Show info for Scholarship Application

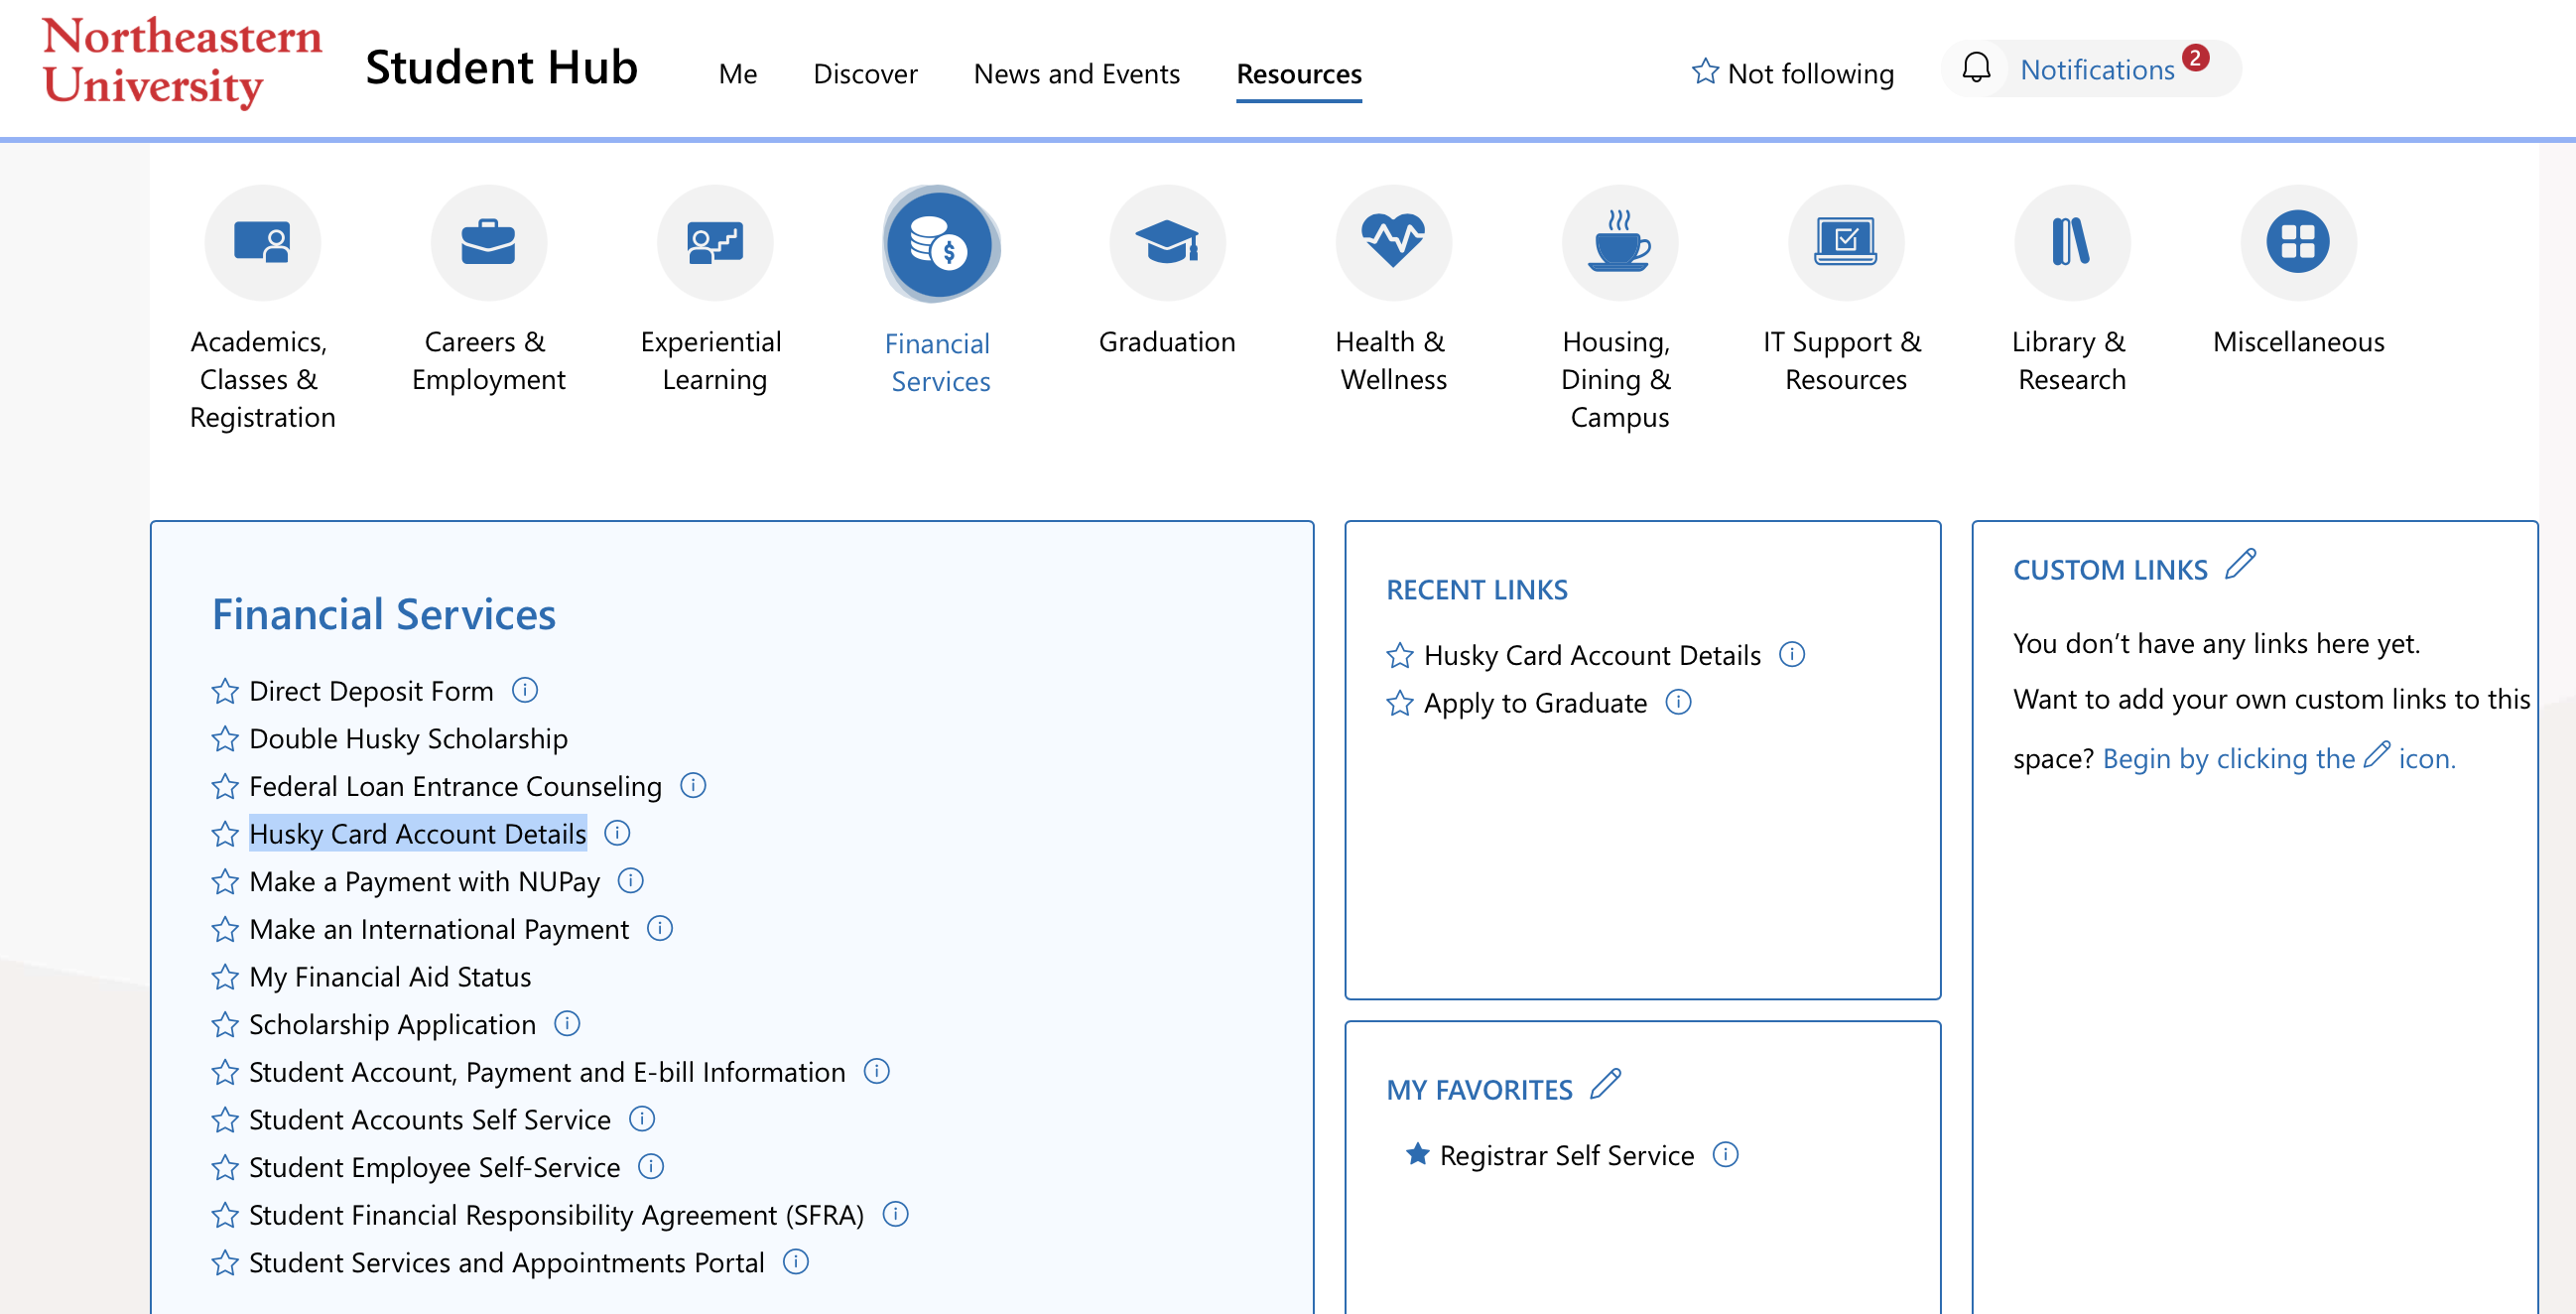[x=567, y=1023]
